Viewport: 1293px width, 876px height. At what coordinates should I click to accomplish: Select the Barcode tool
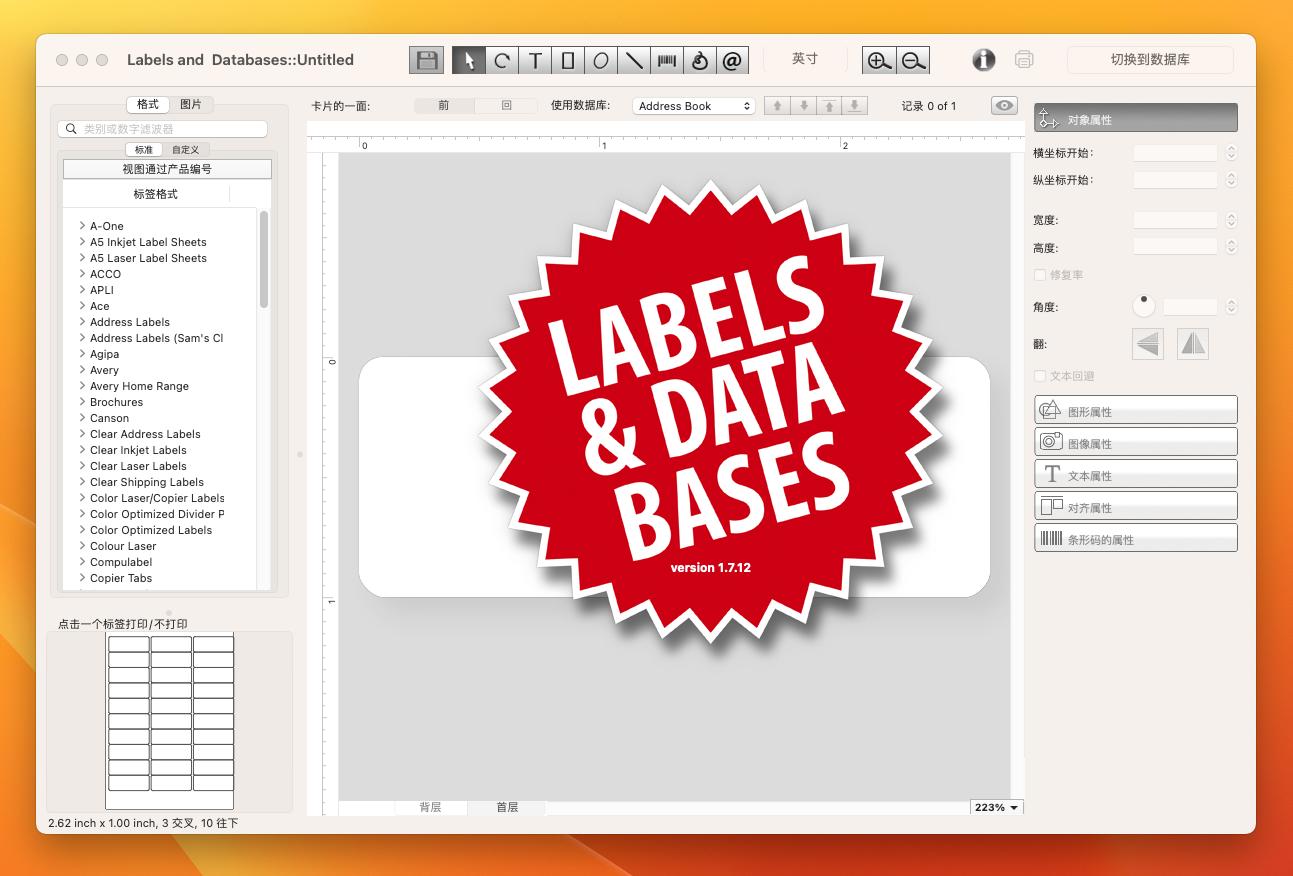click(x=666, y=59)
